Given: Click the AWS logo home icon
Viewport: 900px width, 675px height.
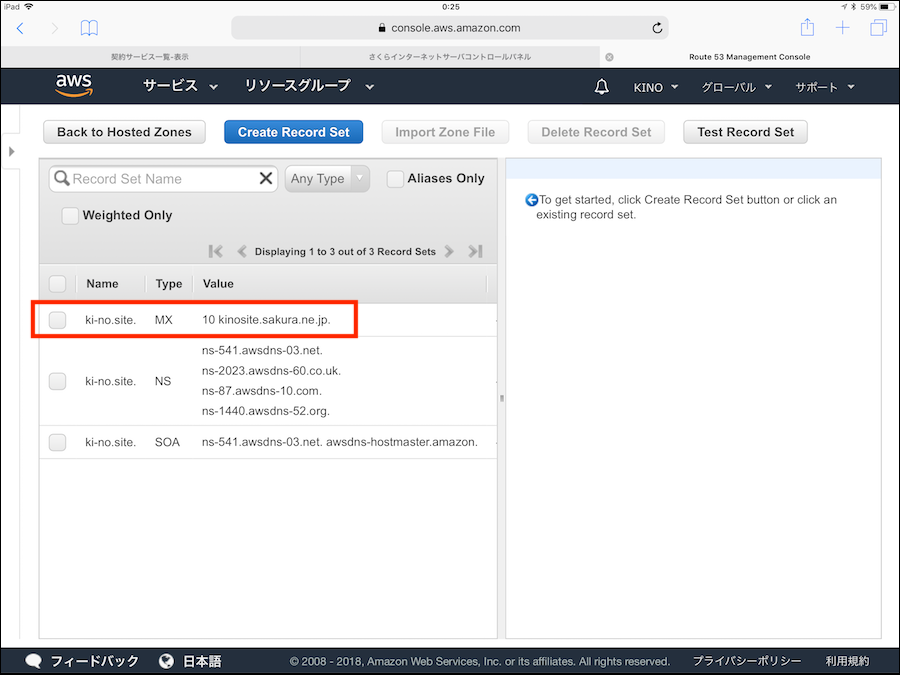Looking at the screenshot, I should click(75, 87).
